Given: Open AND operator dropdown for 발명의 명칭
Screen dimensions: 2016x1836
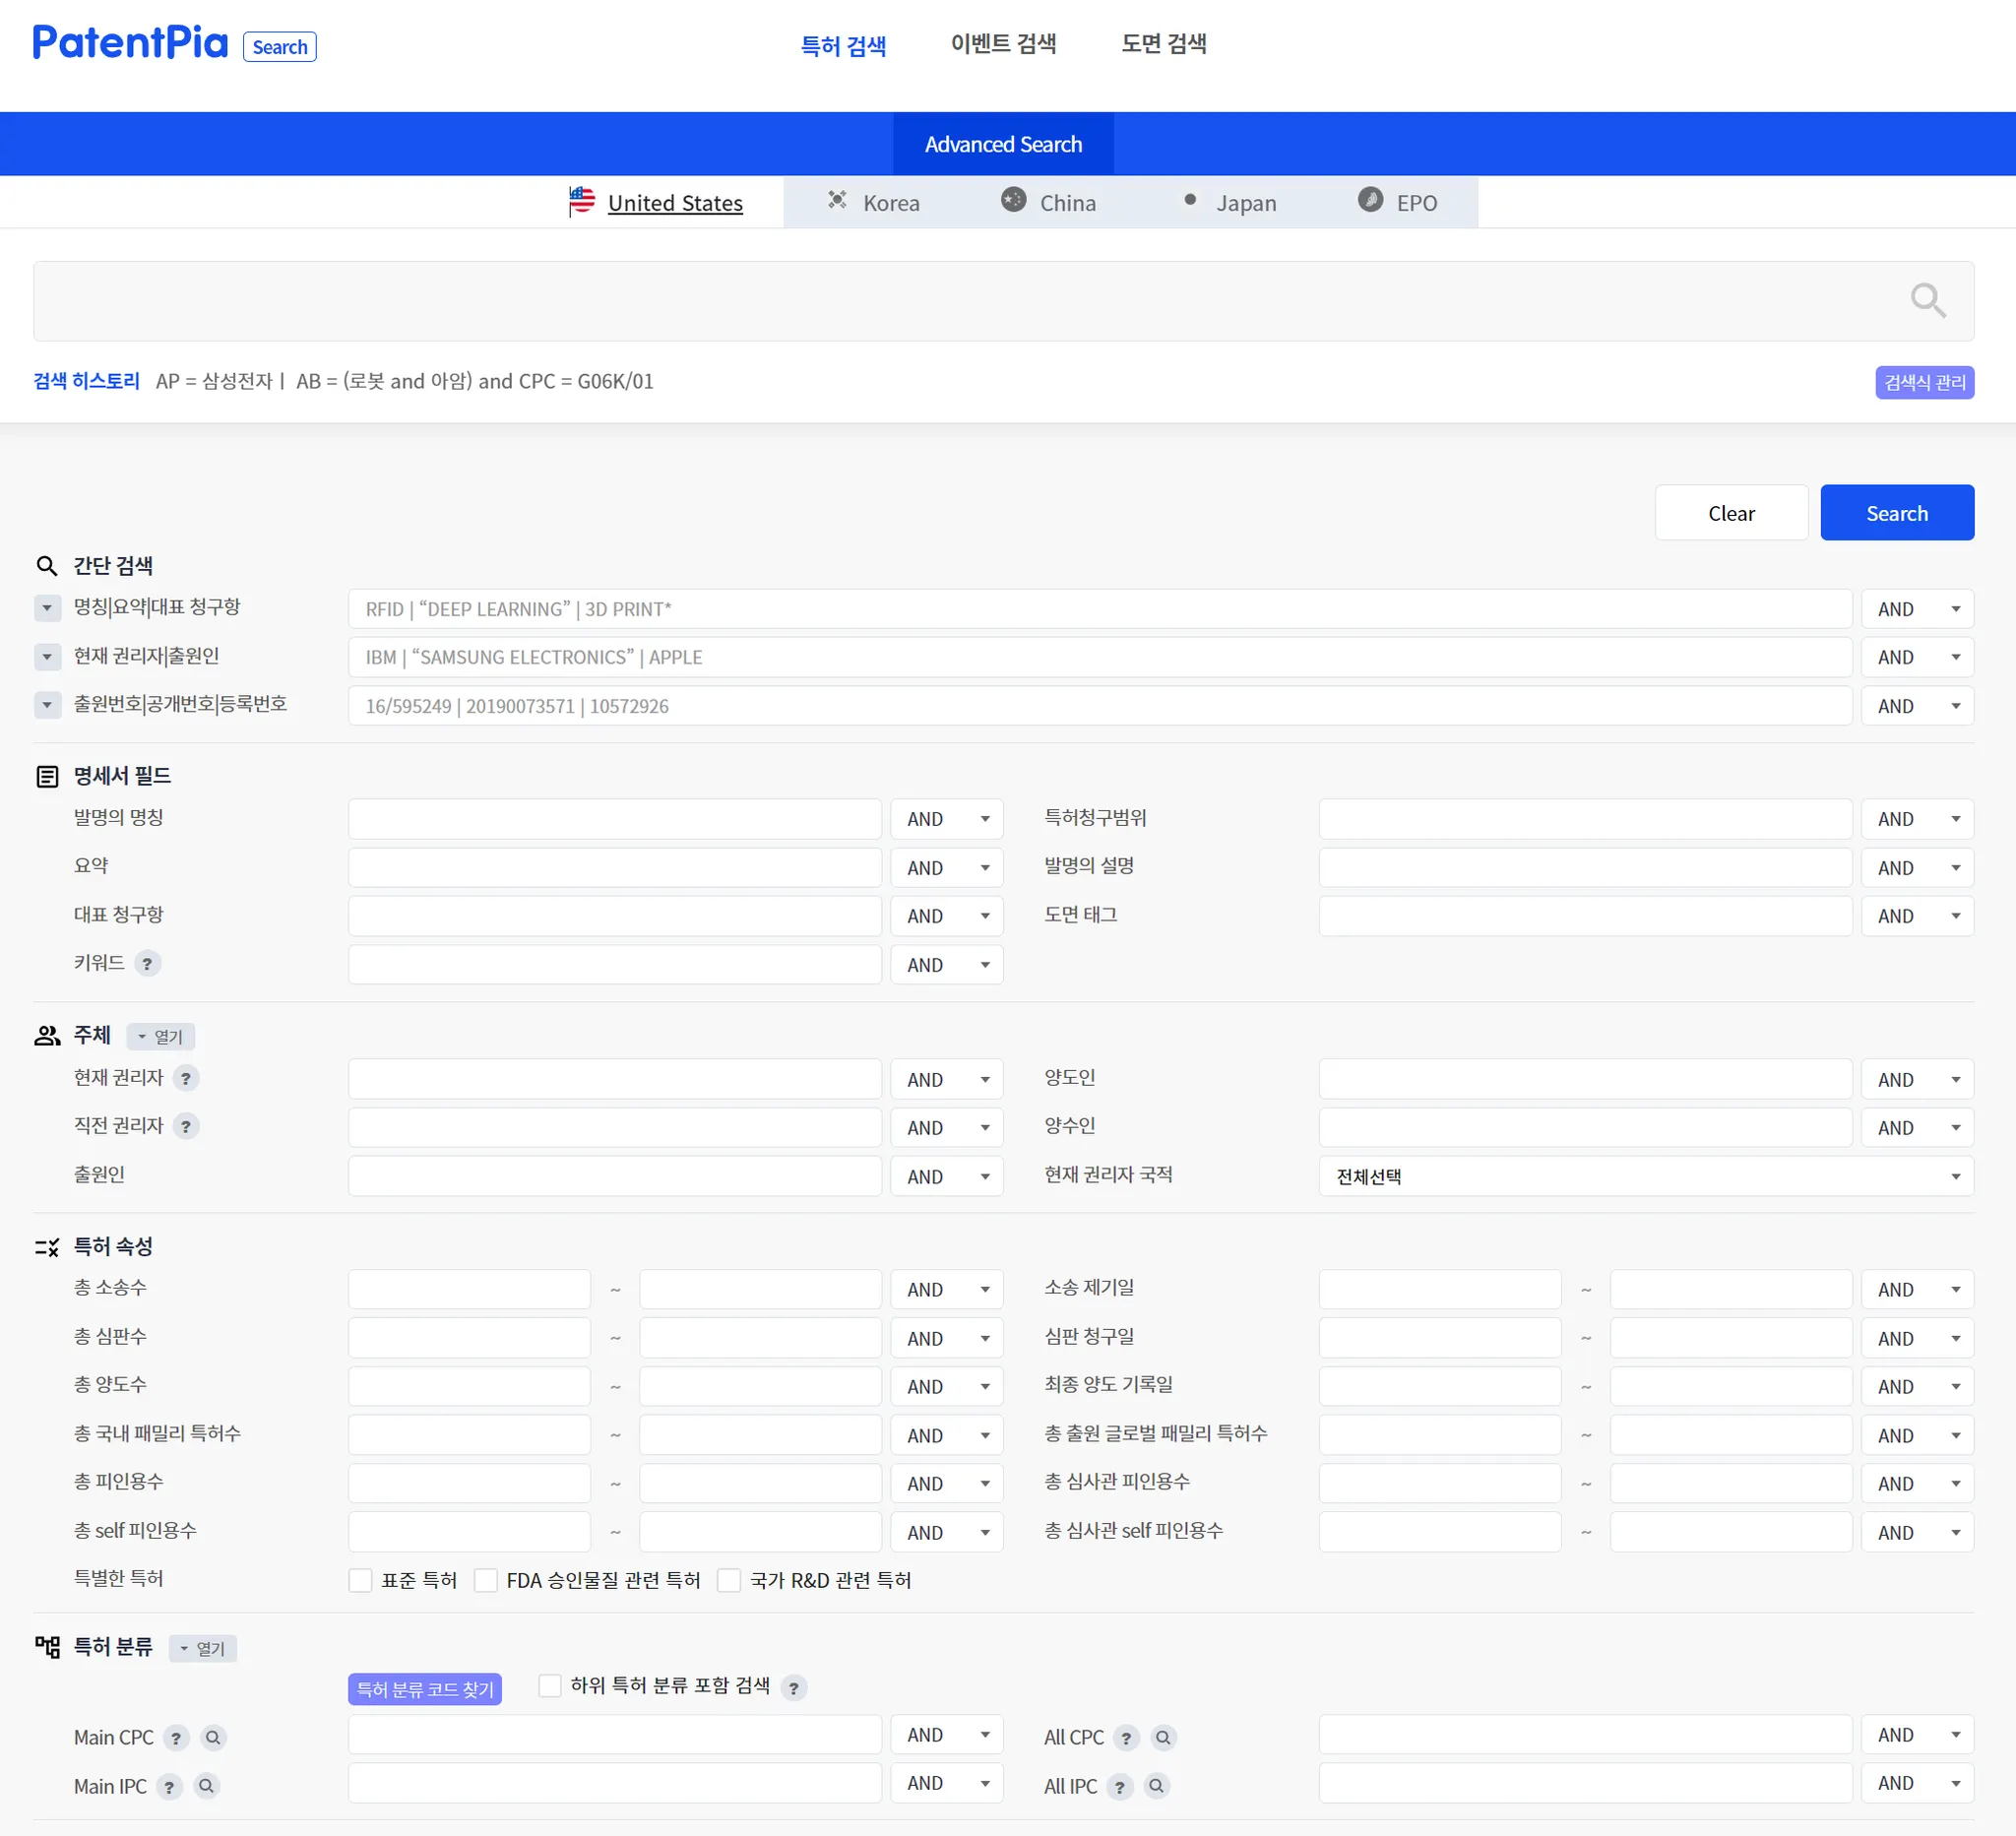Looking at the screenshot, I should (x=946, y=819).
